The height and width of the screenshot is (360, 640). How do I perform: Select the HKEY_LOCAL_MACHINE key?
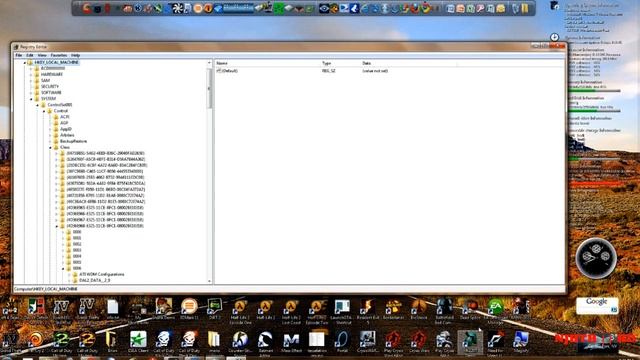pos(56,62)
